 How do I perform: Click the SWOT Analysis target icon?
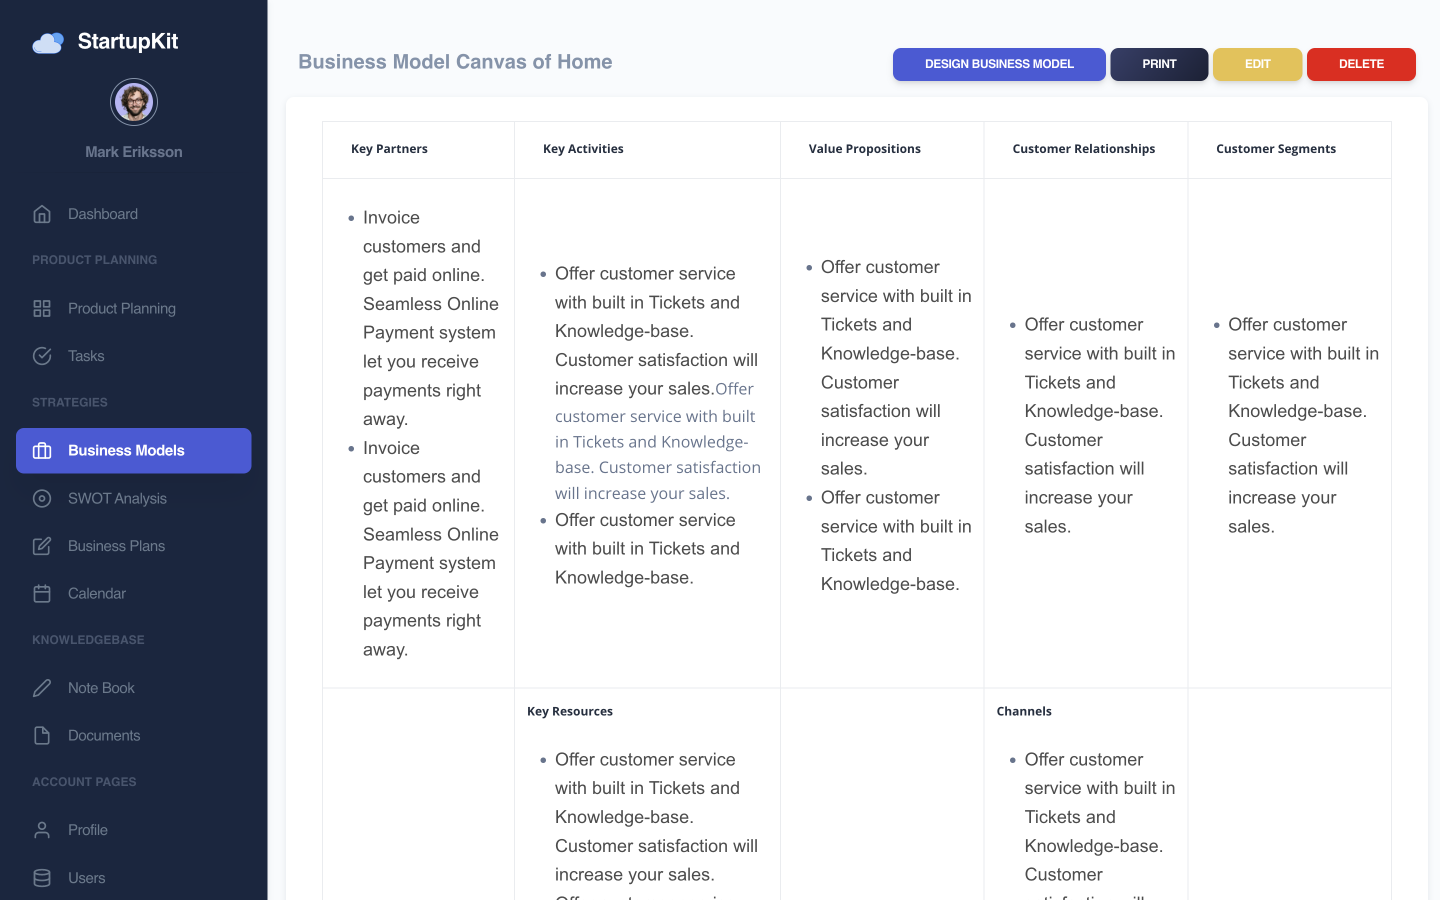[x=42, y=499]
